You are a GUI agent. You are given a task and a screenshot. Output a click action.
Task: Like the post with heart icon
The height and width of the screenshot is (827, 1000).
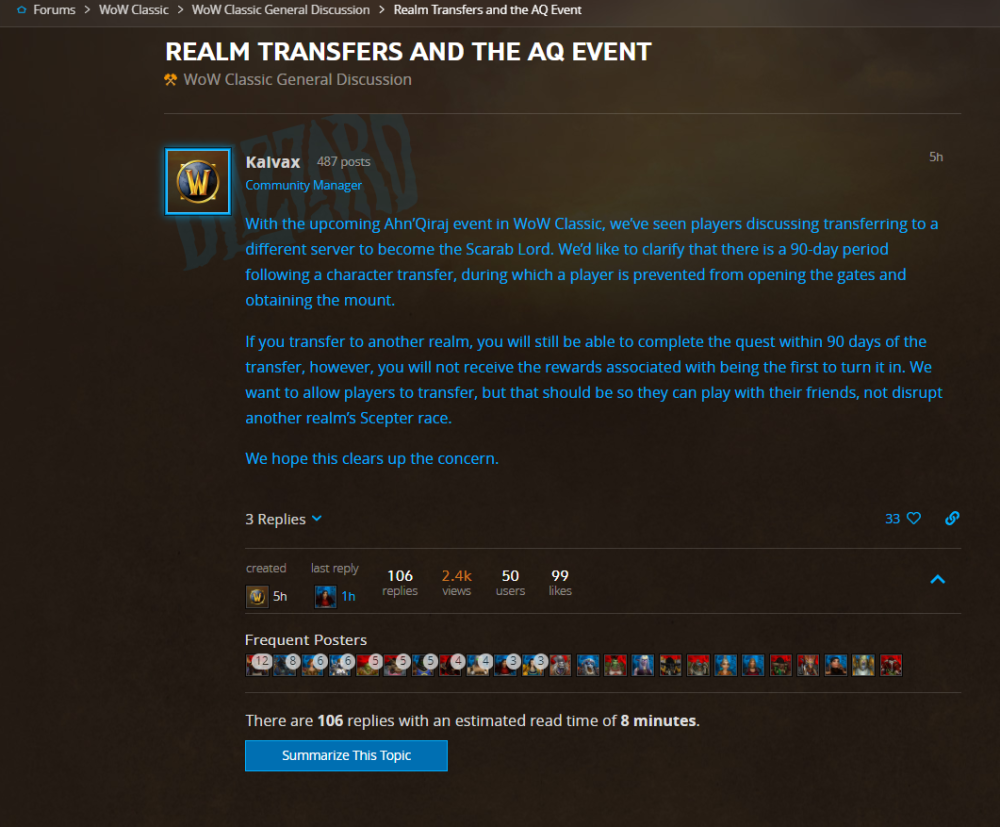(x=914, y=518)
